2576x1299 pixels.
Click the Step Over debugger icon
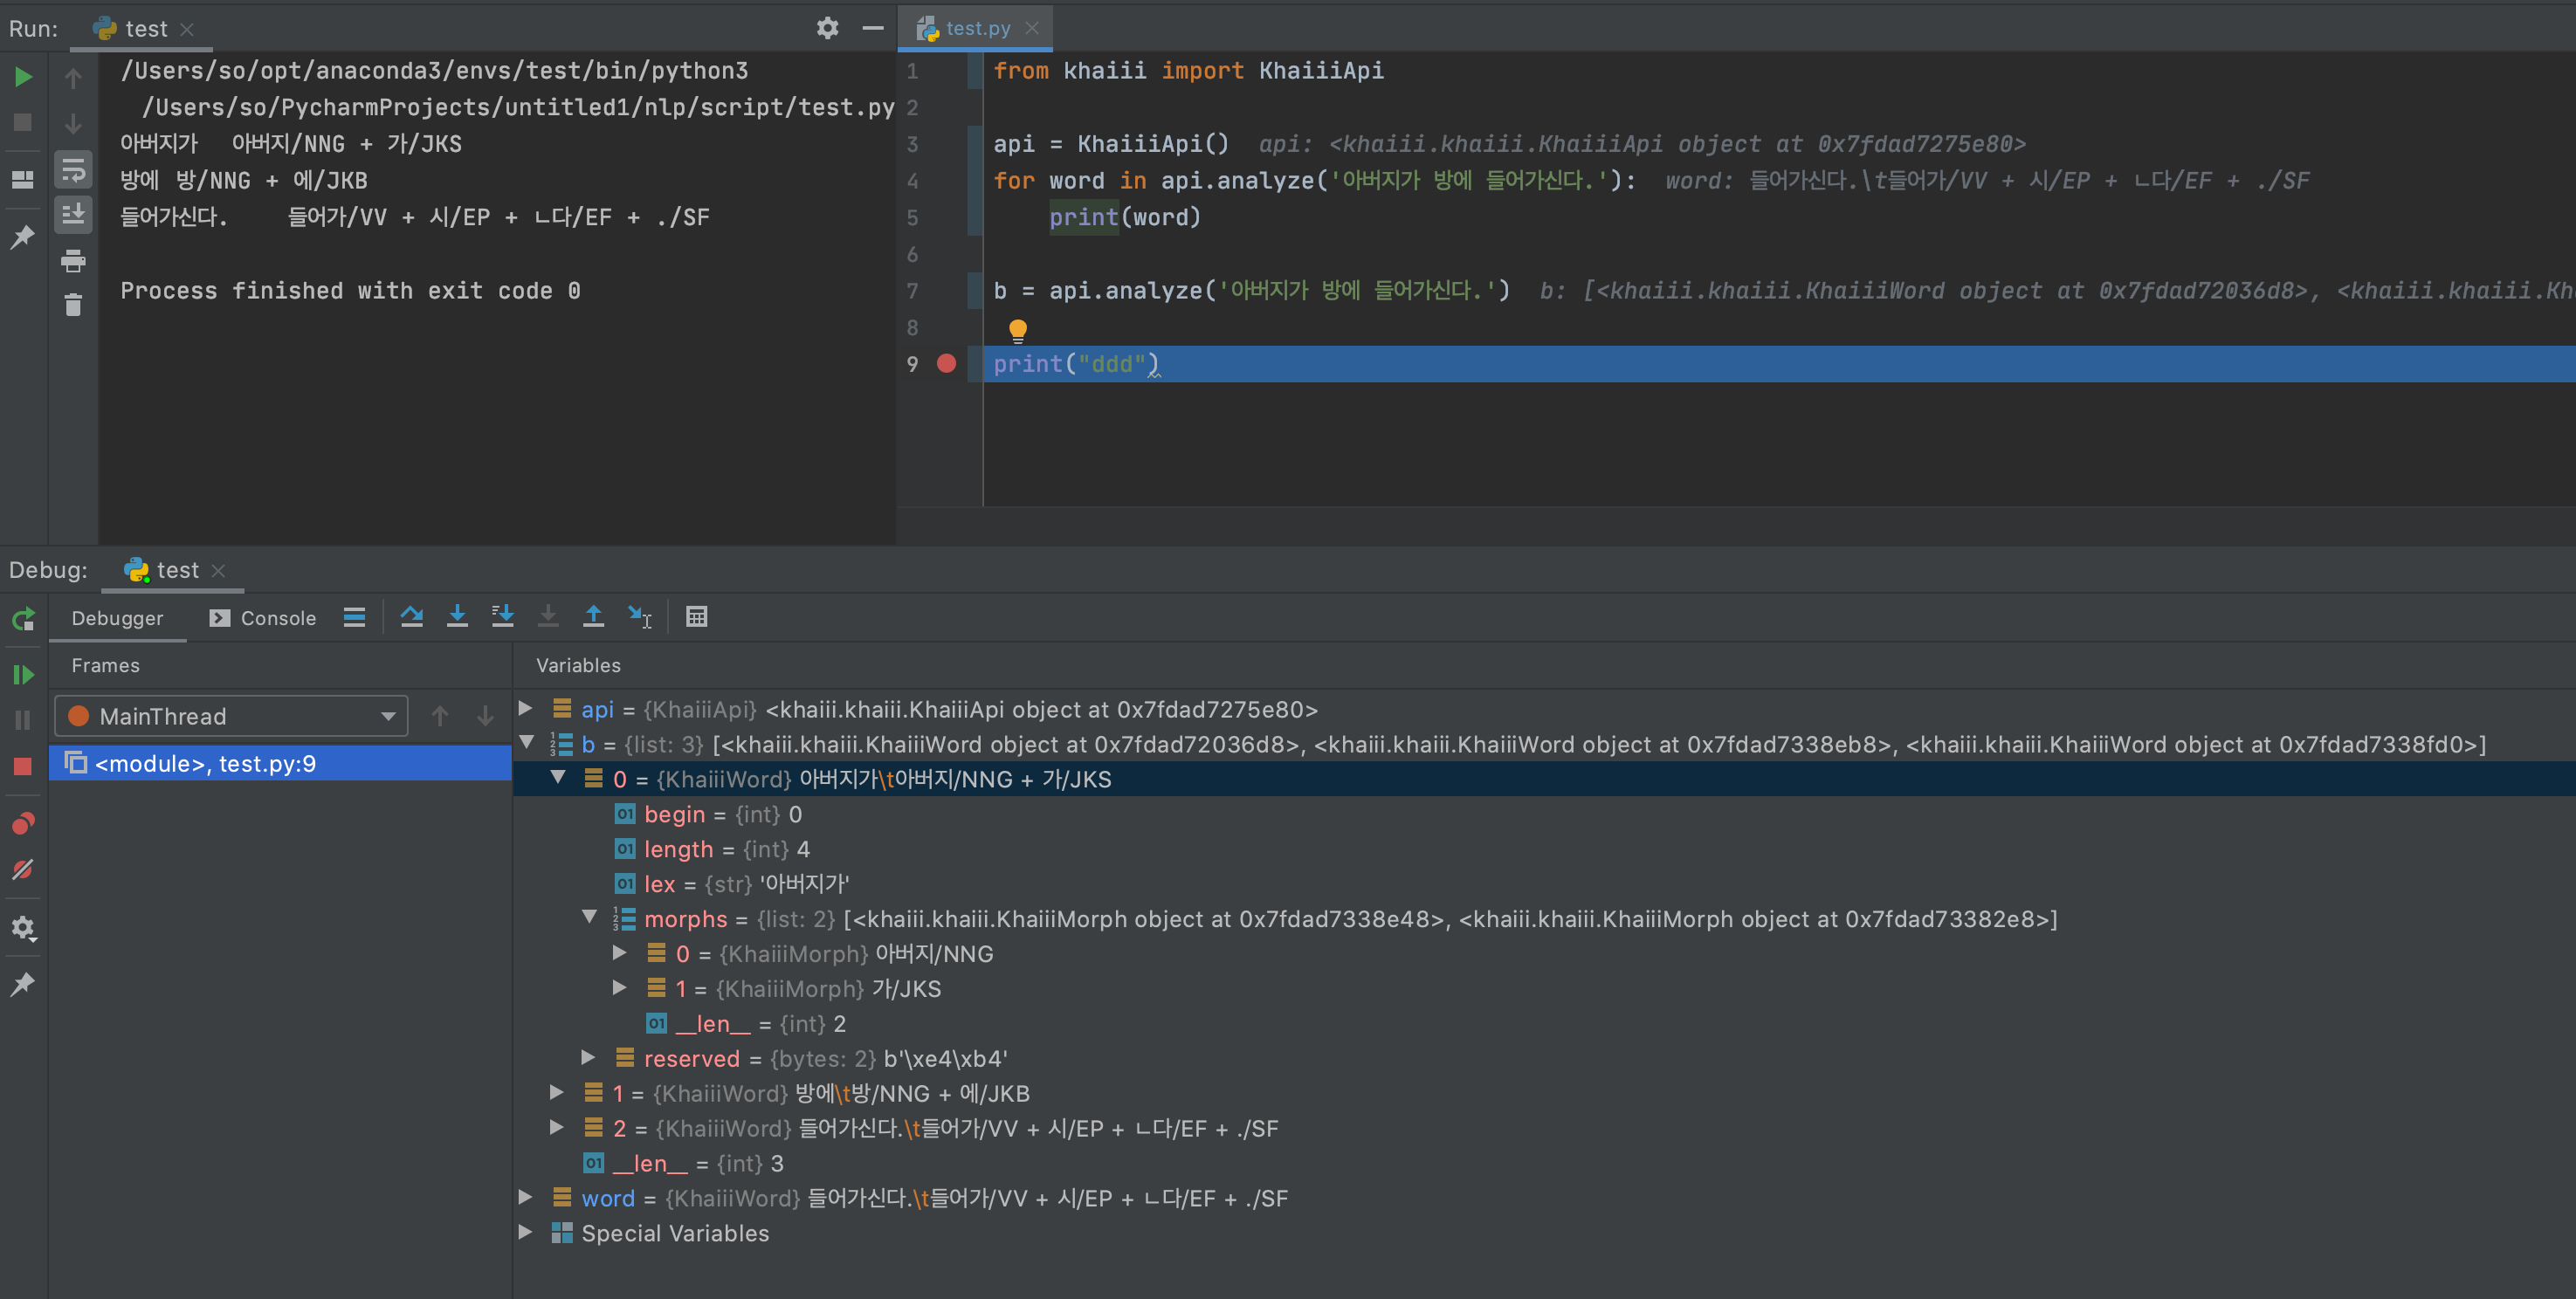[411, 616]
